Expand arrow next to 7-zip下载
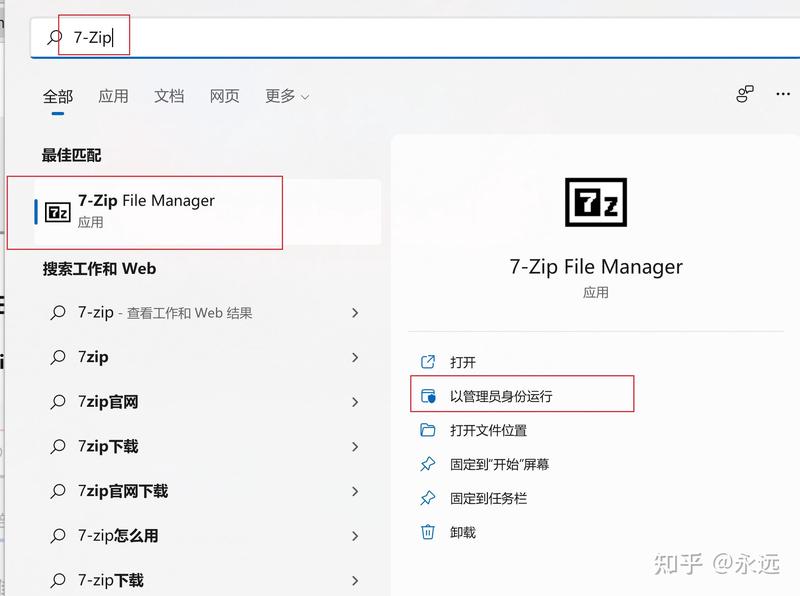 coord(355,580)
